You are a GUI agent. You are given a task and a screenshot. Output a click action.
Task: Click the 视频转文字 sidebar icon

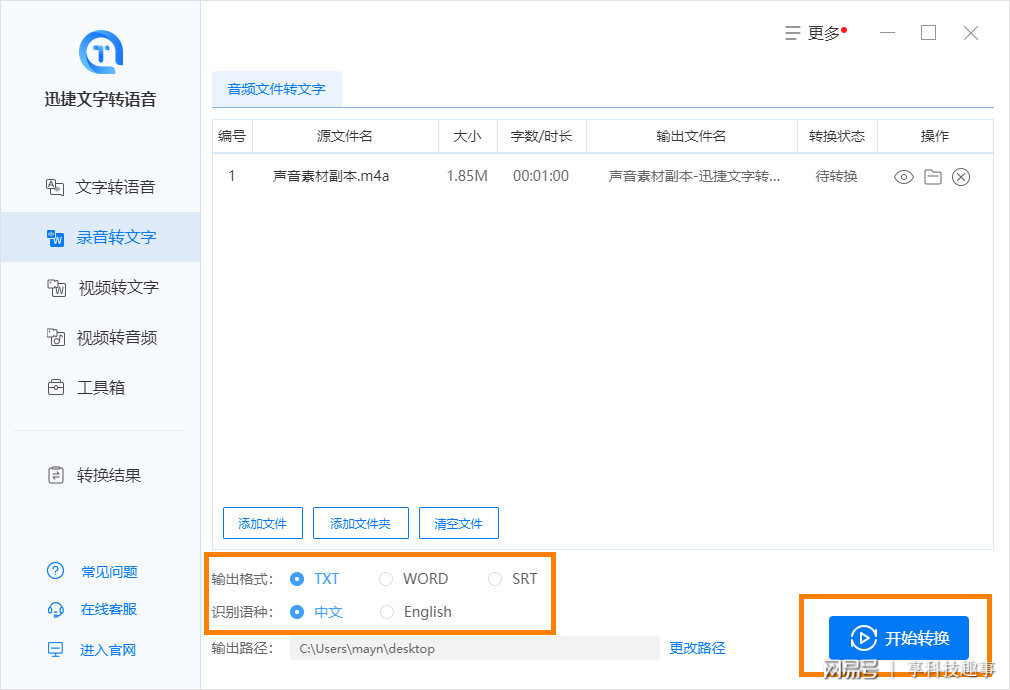click(x=56, y=288)
